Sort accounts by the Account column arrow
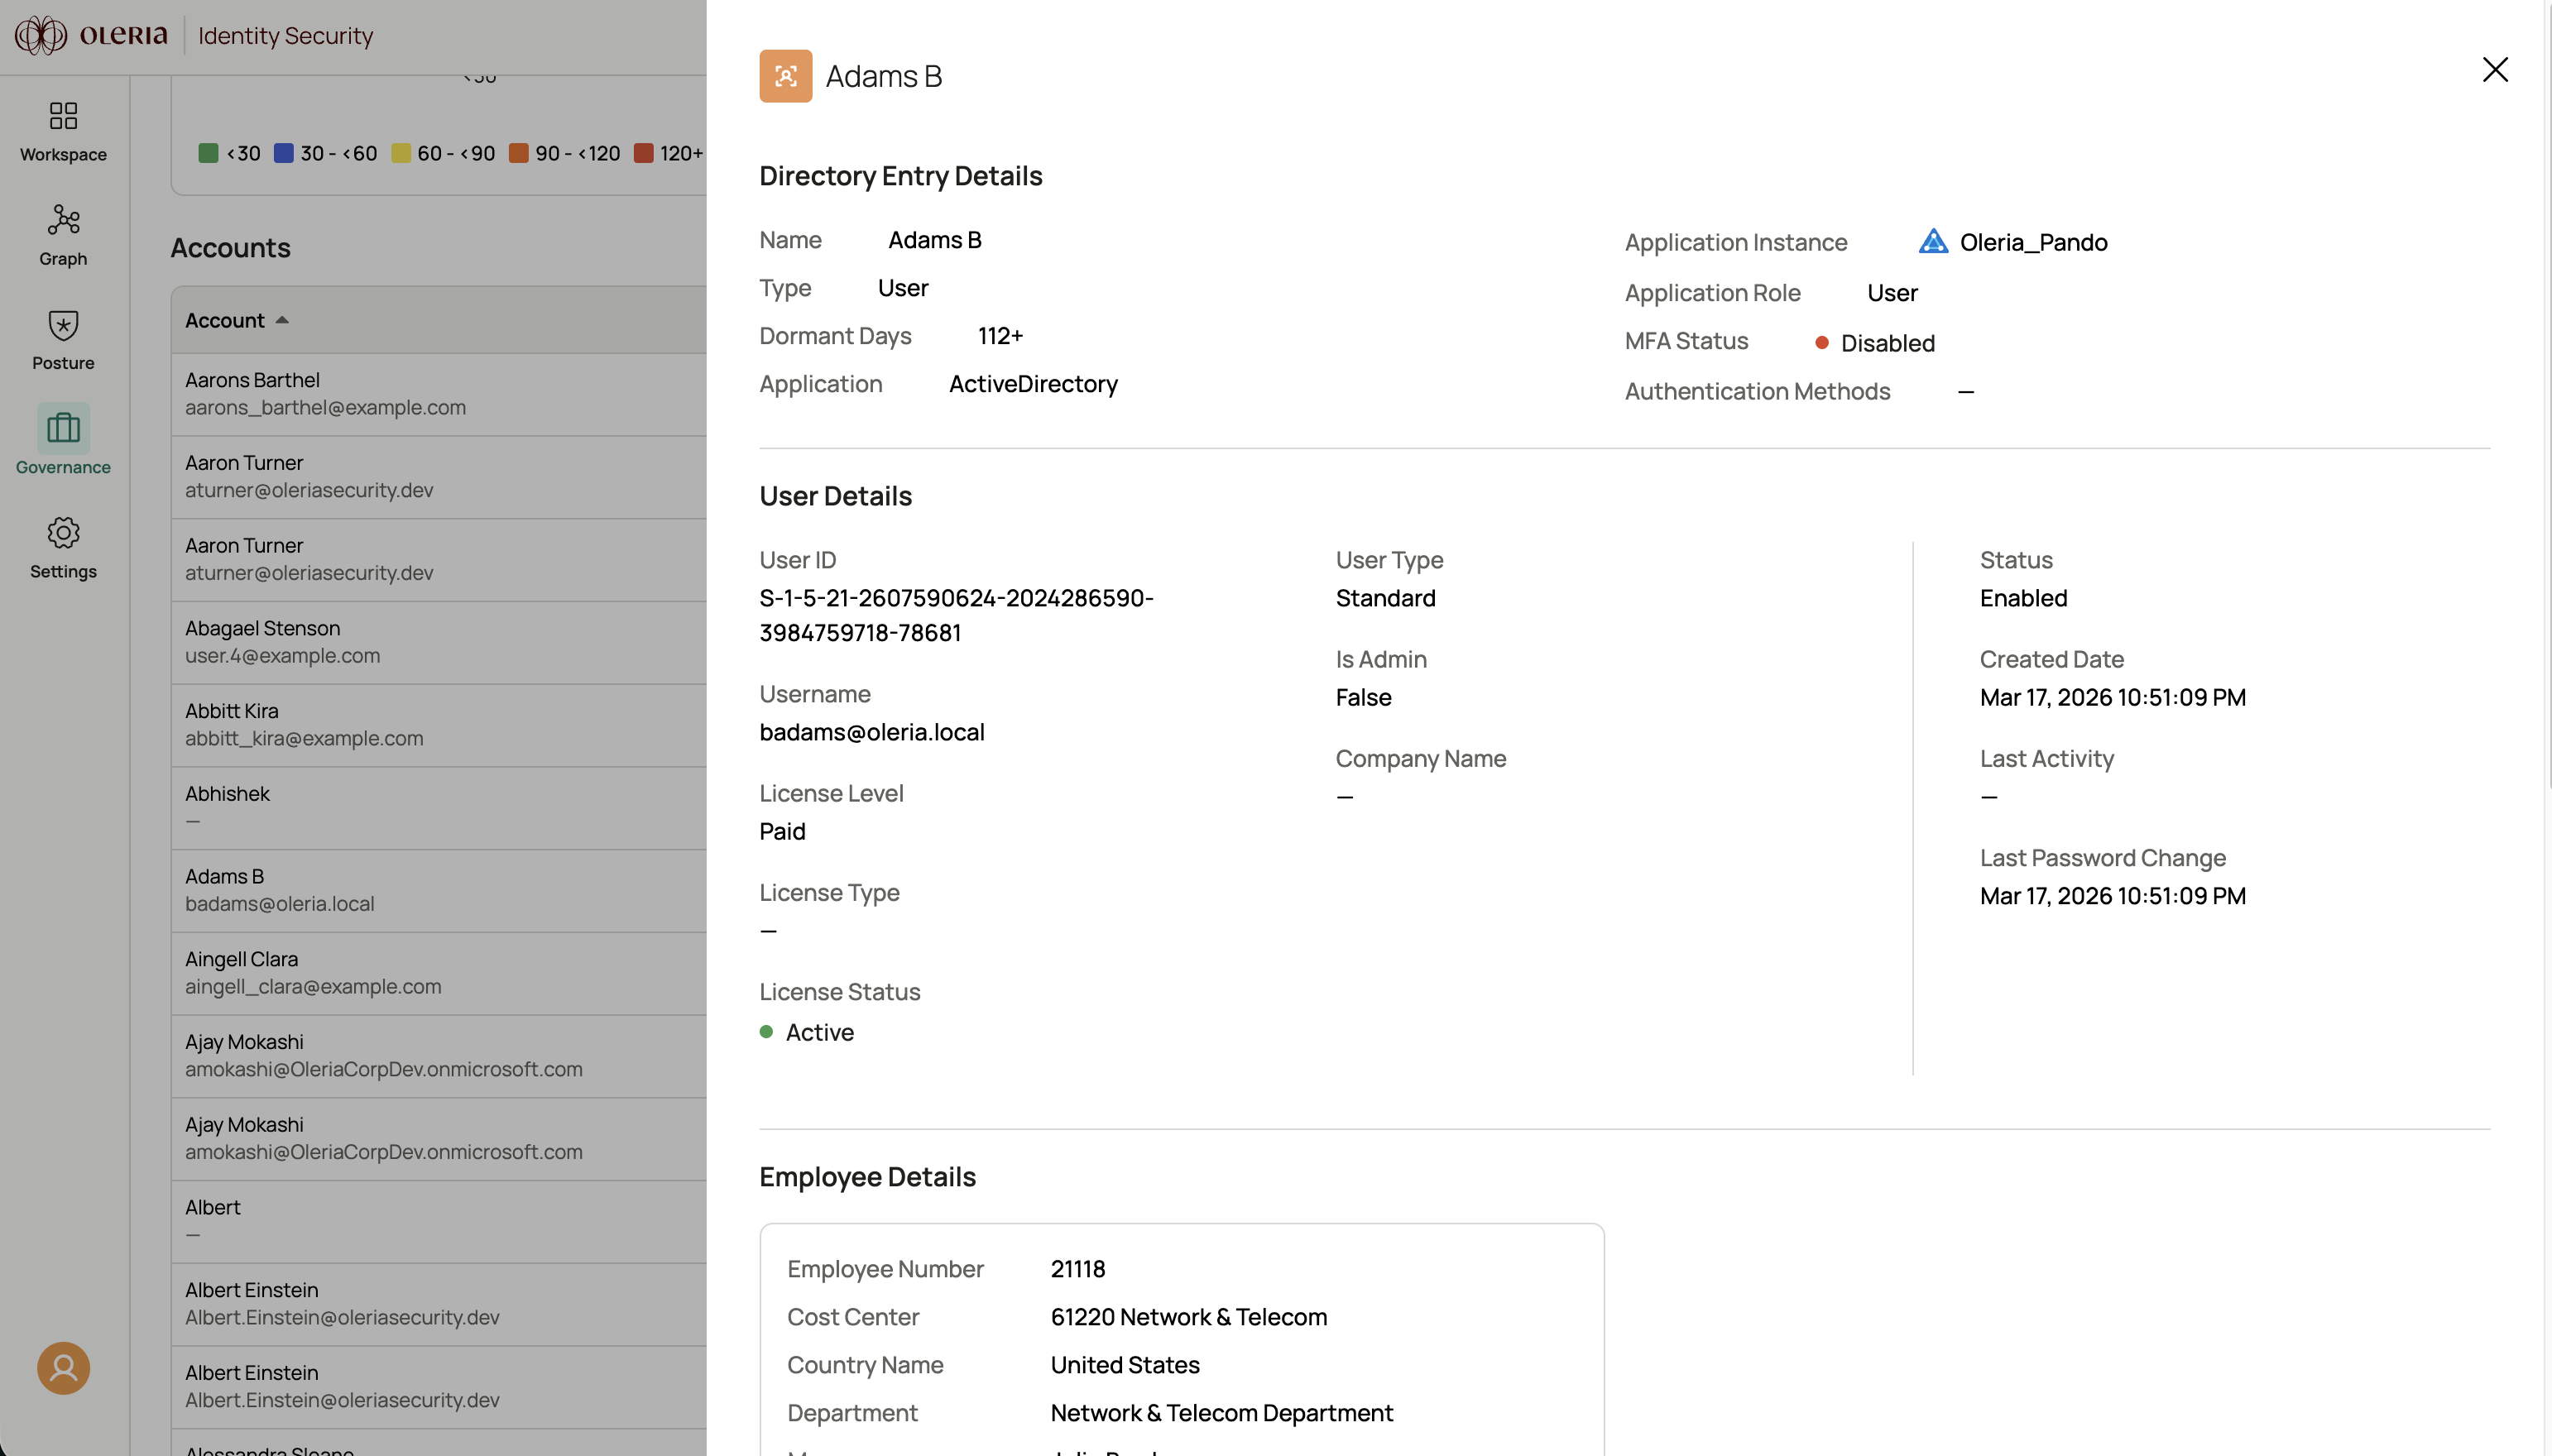Screen dimensions: 2552x1456 282,320
